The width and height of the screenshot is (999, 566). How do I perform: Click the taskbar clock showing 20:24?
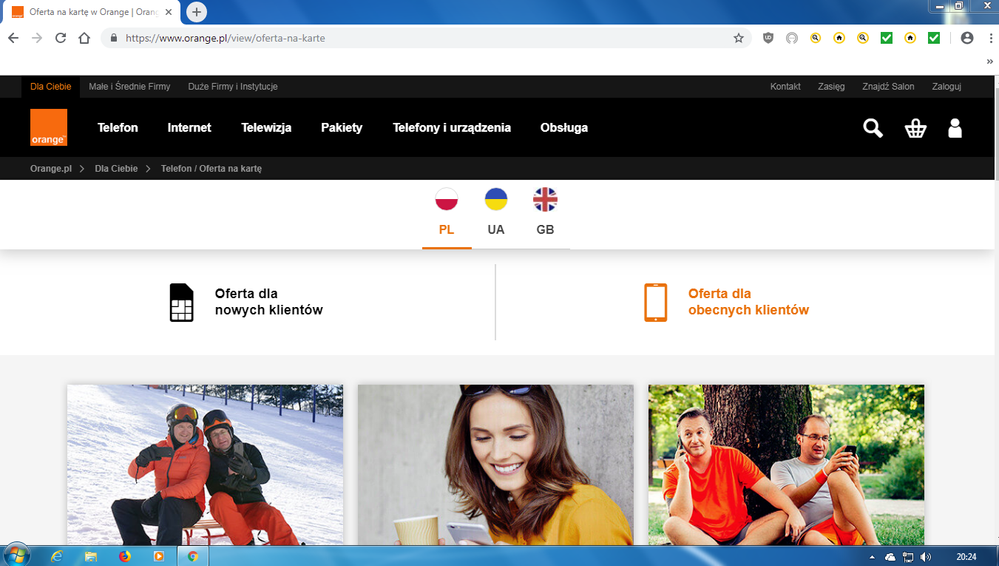pyautogui.click(x=966, y=556)
